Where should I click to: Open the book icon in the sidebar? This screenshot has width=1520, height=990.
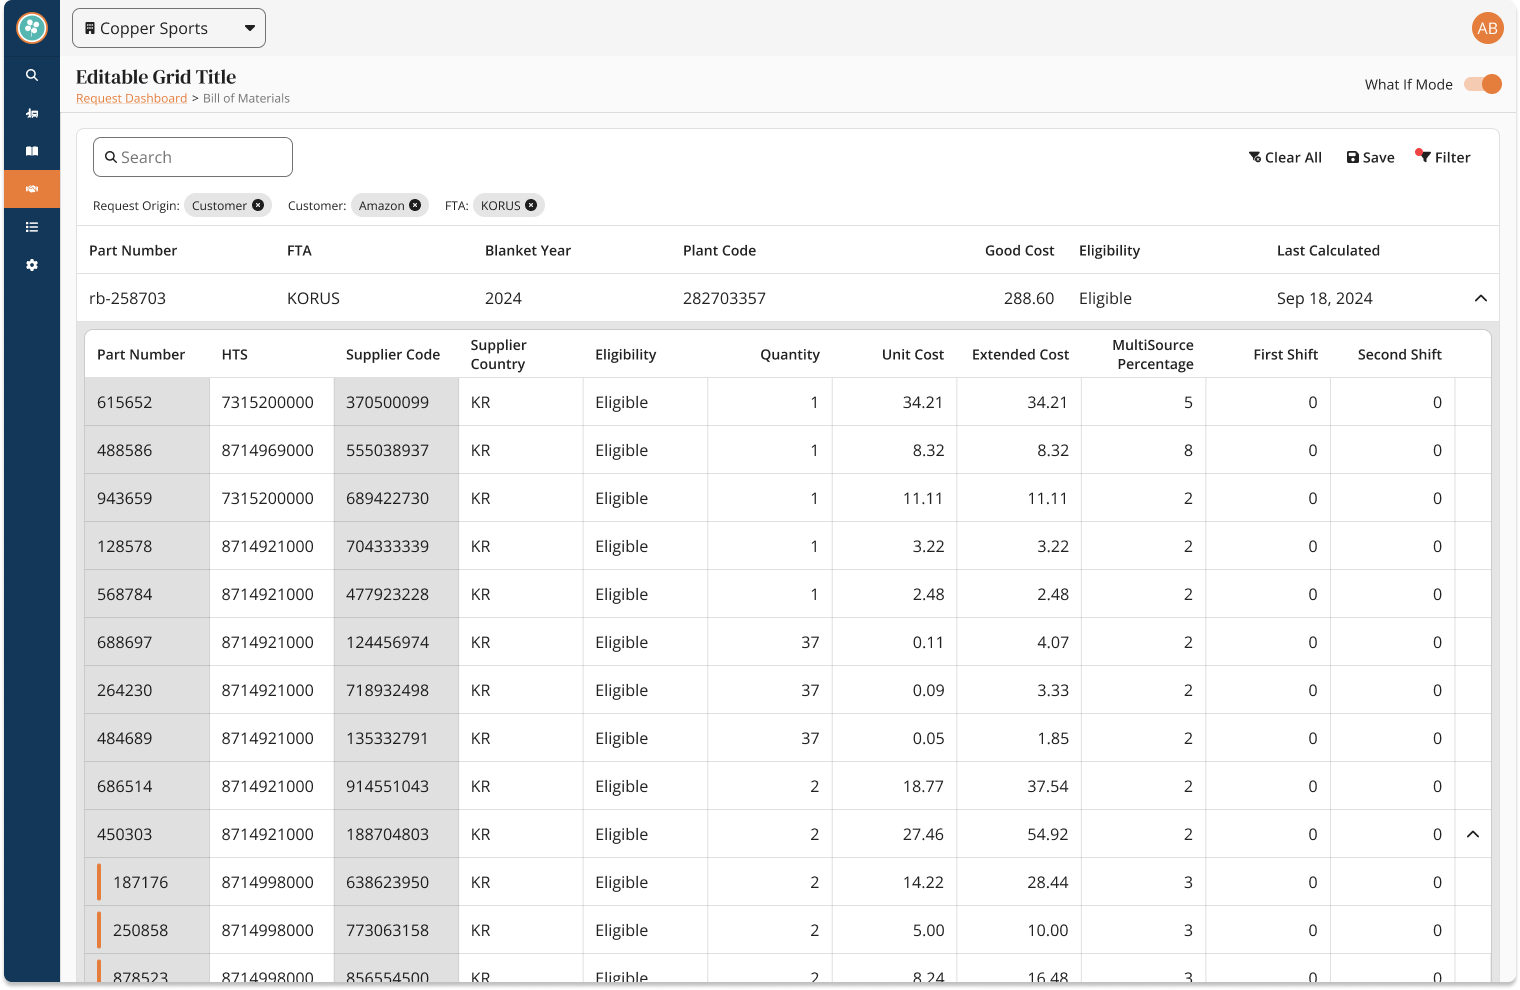(32, 151)
